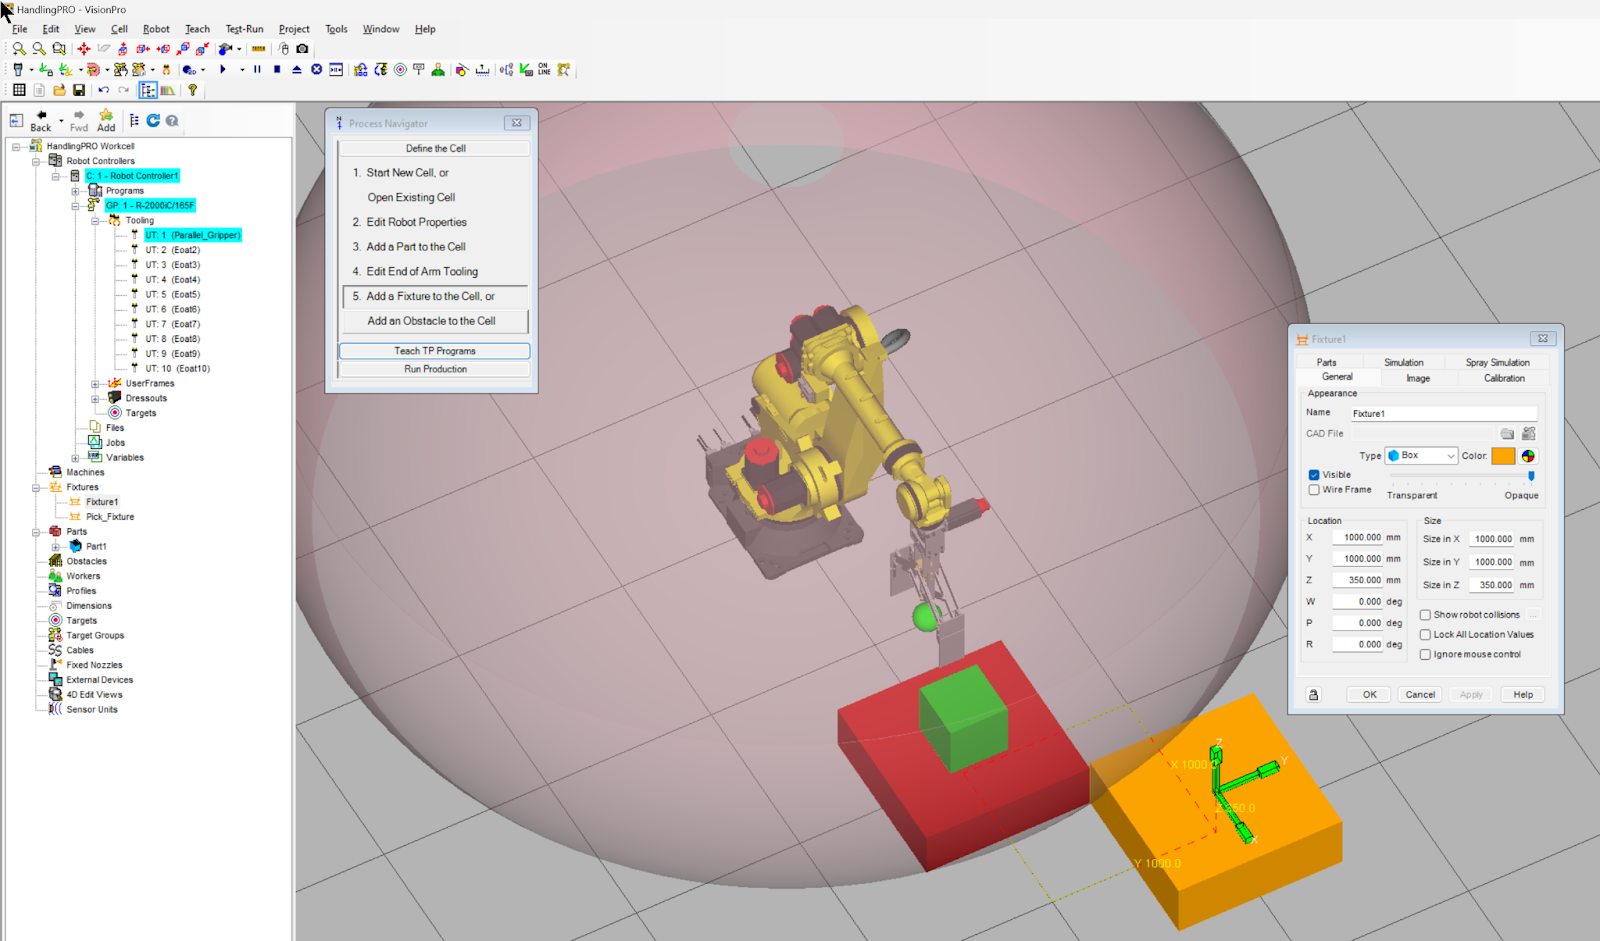The height and width of the screenshot is (941, 1600).
Task: Click the Open folder icon in toolbar
Action: (x=59, y=90)
